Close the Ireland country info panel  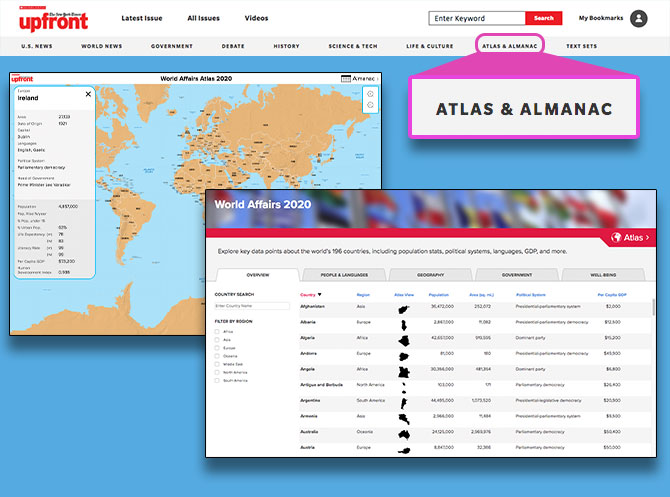pyautogui.click(x=88, y=94)
